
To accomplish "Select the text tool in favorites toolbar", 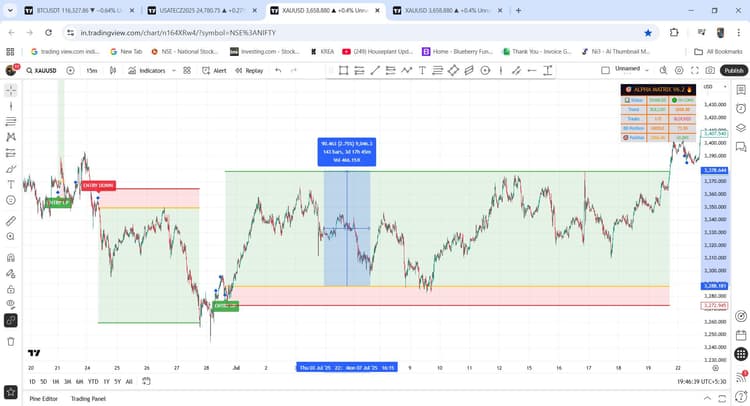I will [x=422, y=70].
